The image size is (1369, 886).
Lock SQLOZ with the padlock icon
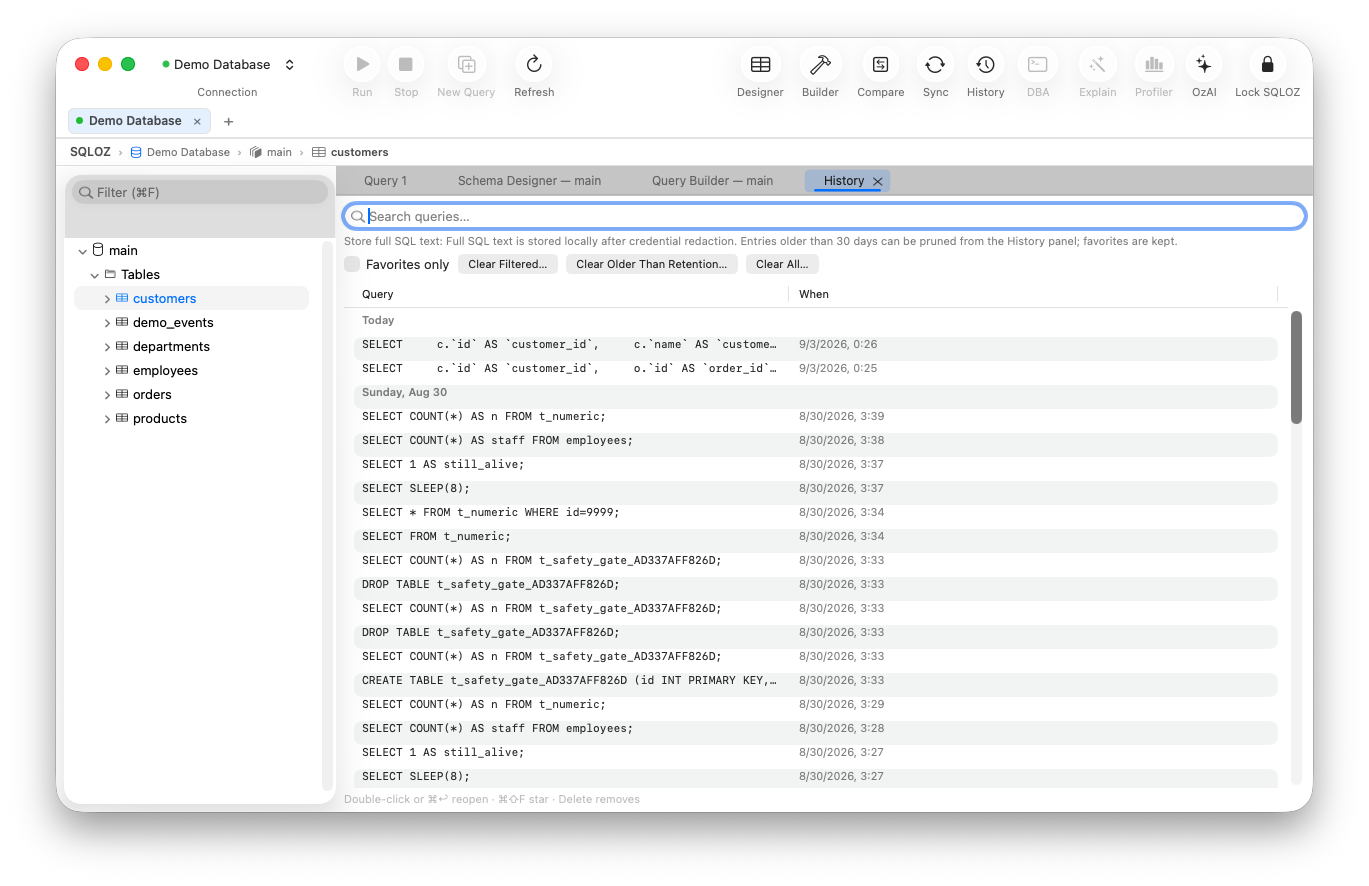tap(1267, 65)
